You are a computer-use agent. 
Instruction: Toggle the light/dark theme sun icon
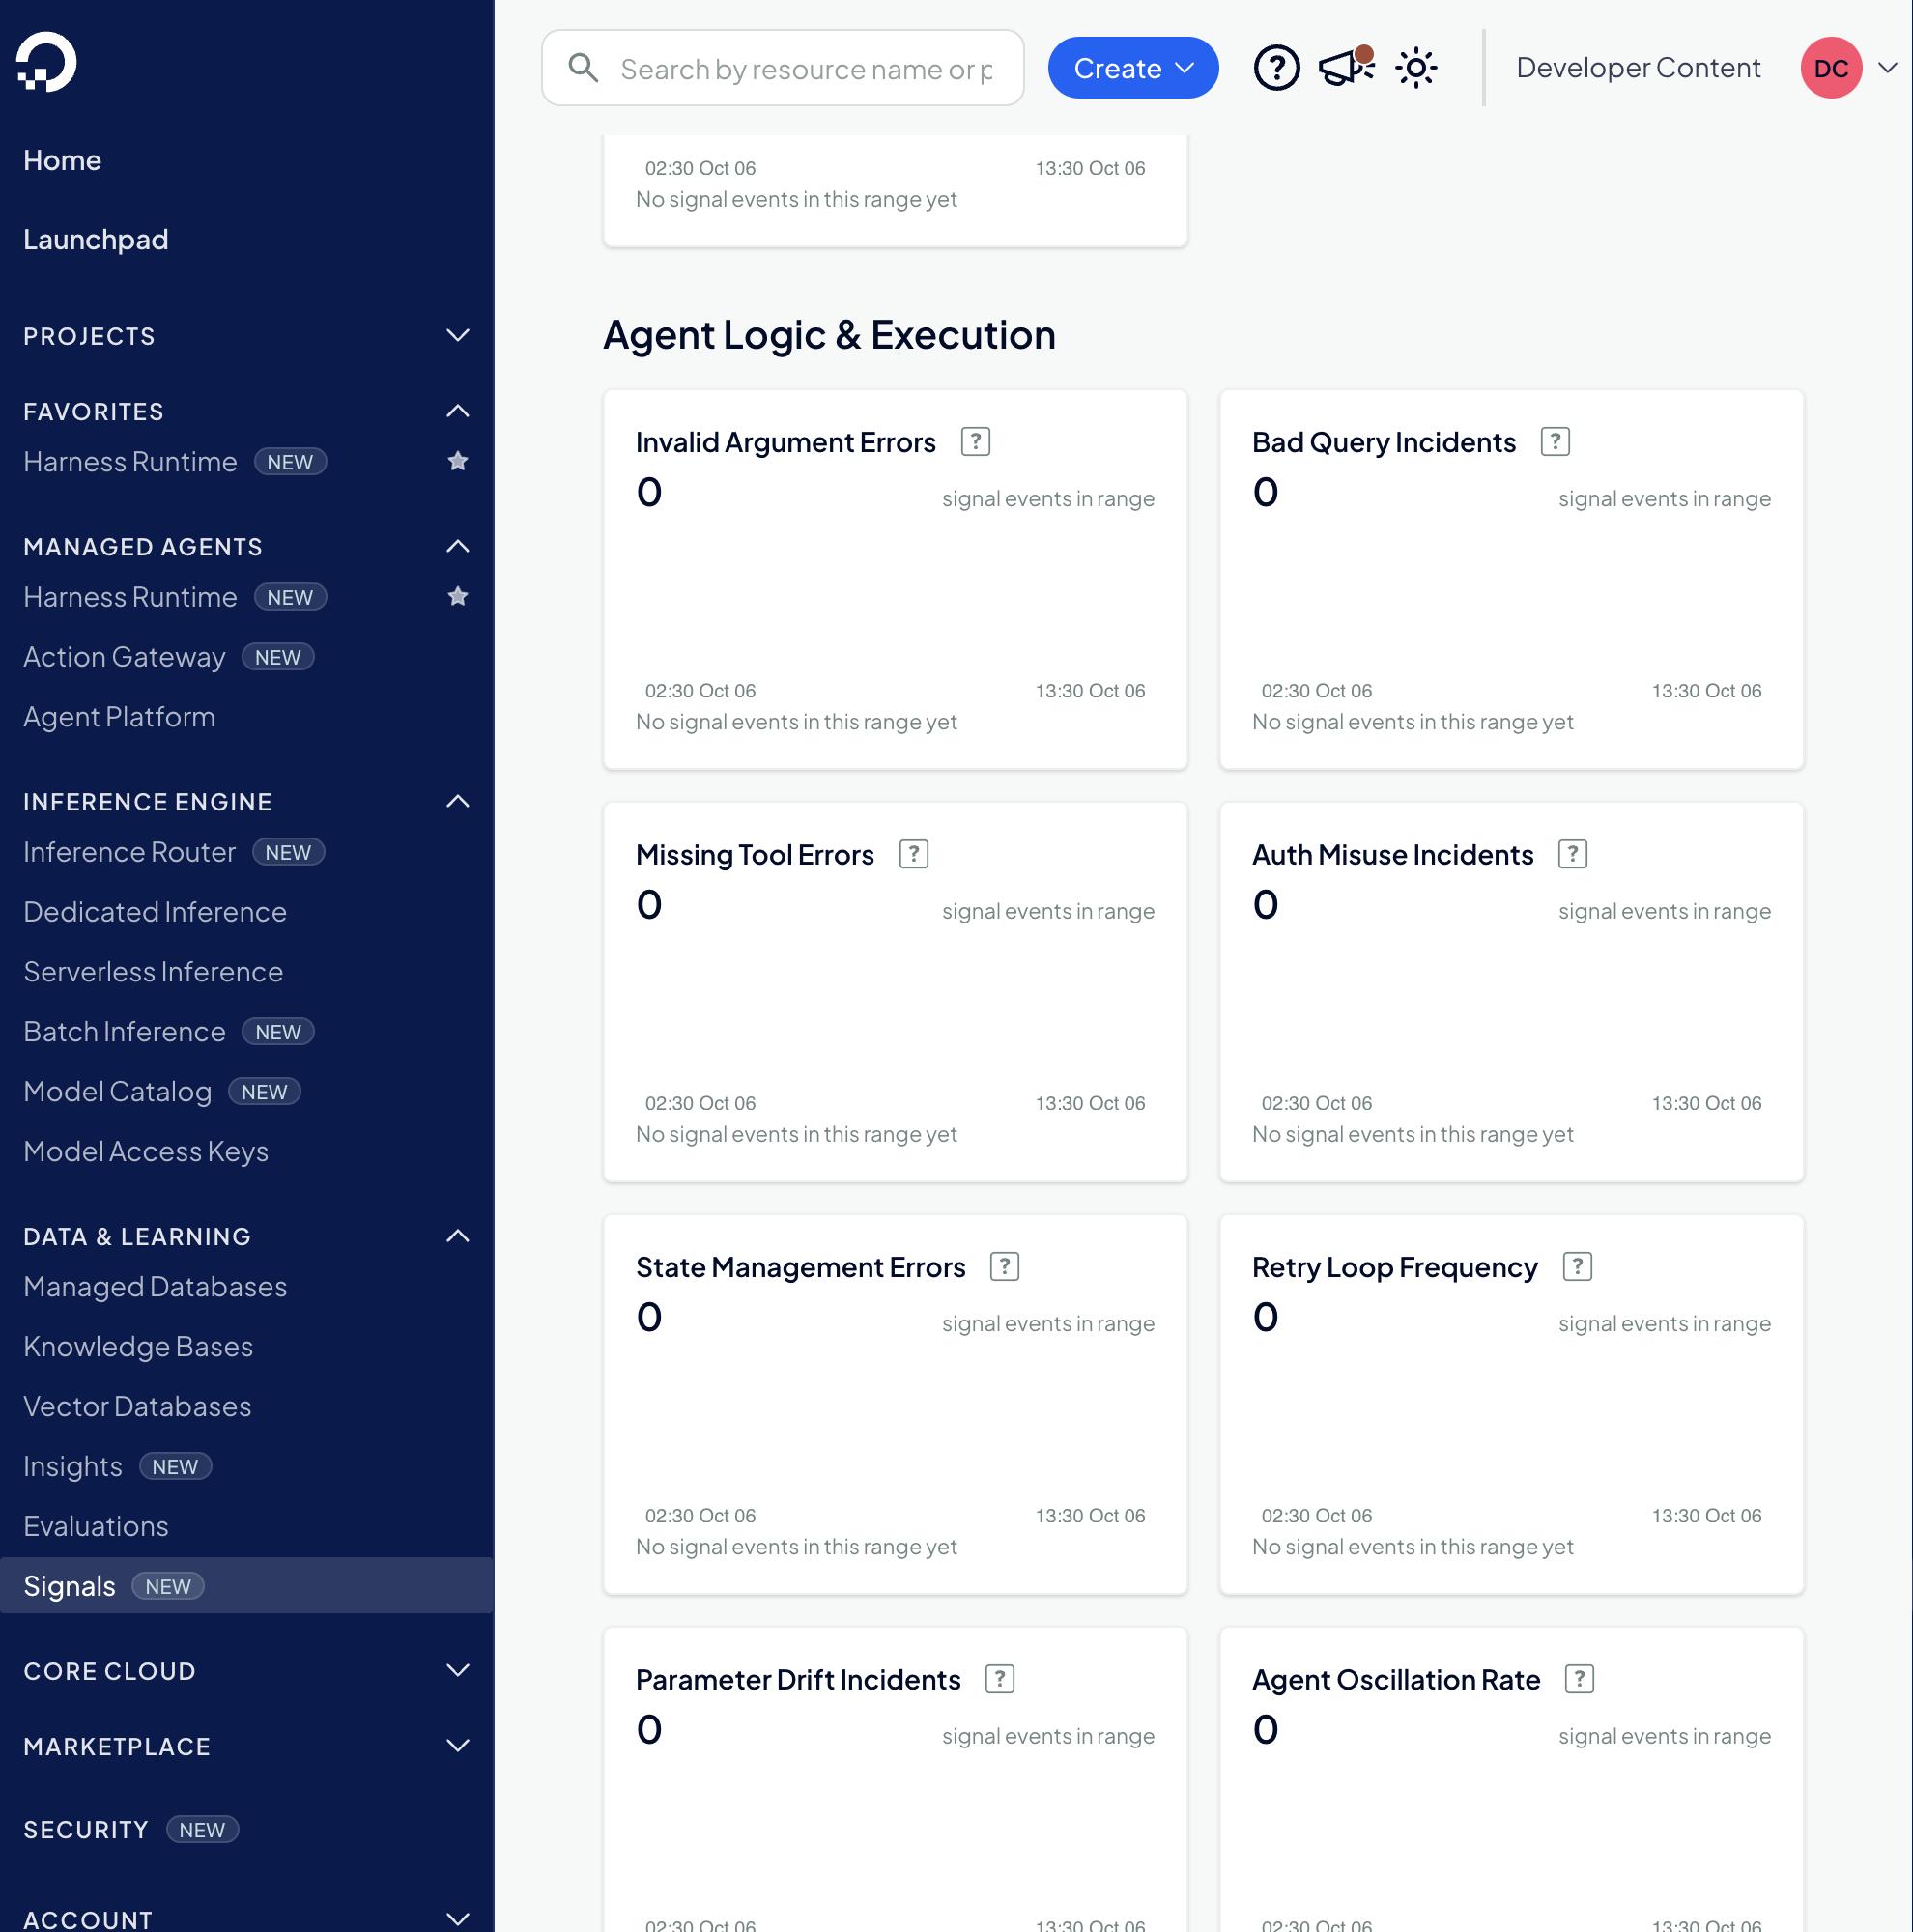click(x=1416, y=68)
